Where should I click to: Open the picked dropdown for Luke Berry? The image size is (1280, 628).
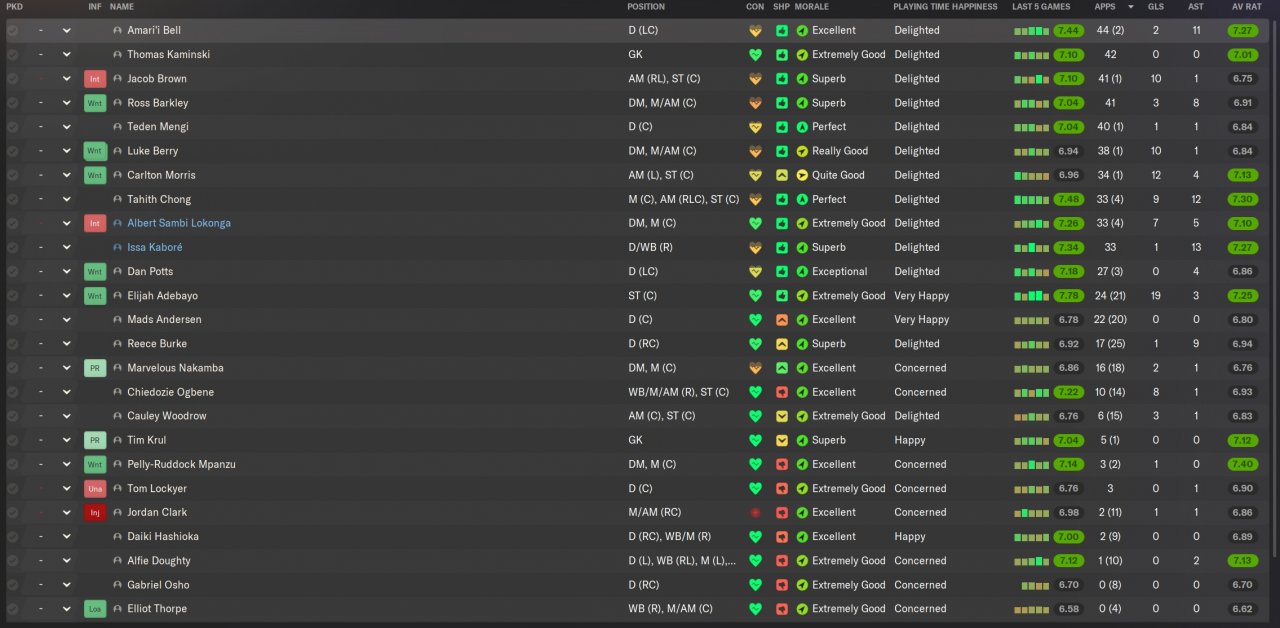66,151
